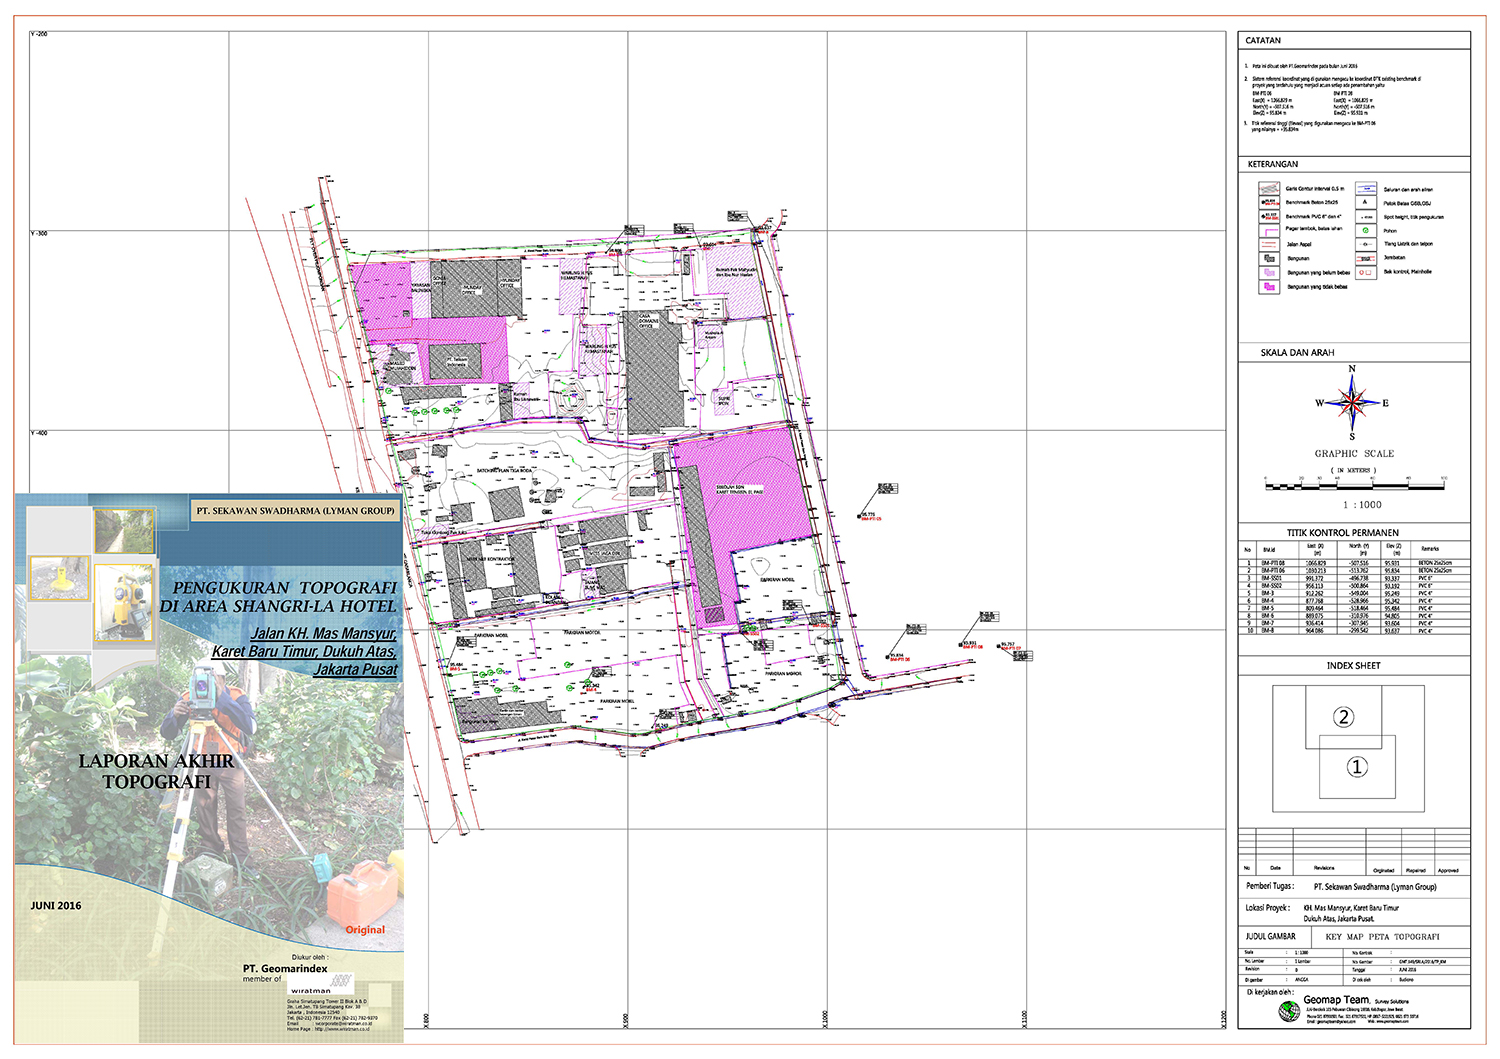
Task: Click the Jalan Aspal legend symbol
Action: 1269,245
